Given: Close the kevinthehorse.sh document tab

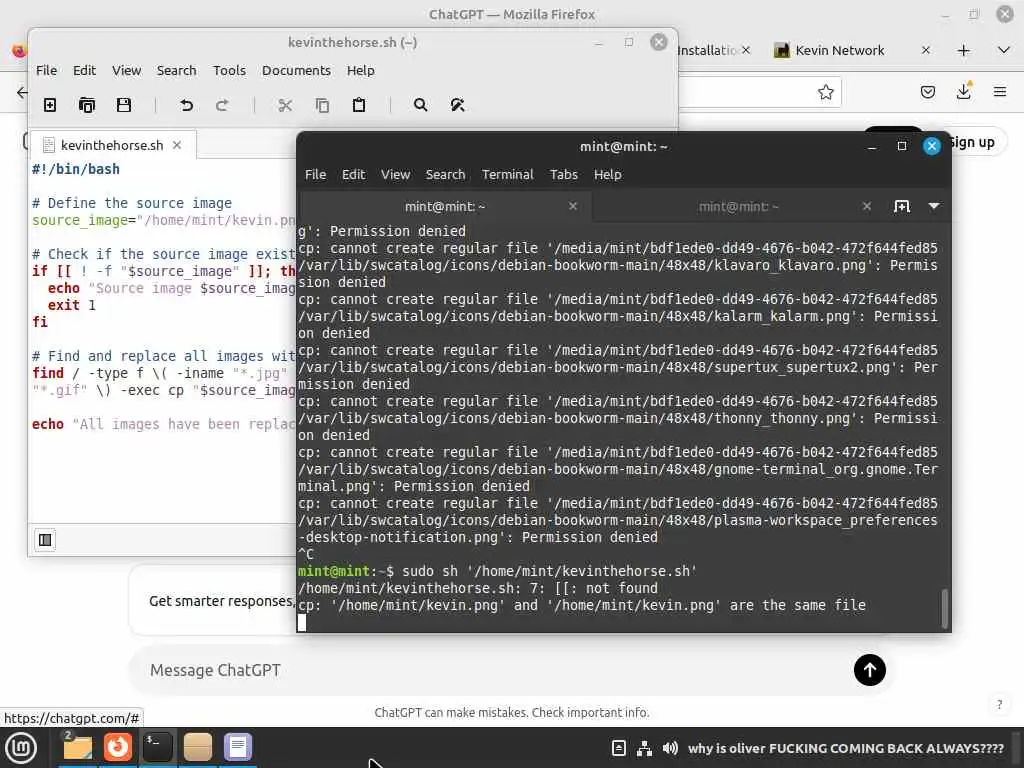Looking at the screenshot, I should point(177,145).
